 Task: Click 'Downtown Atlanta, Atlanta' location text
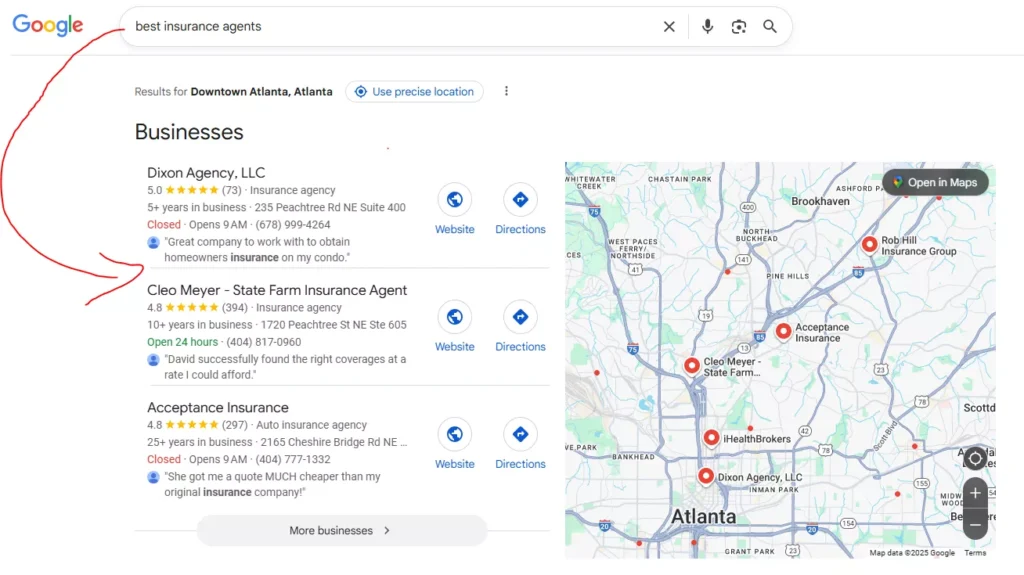(x=261, y=91)
